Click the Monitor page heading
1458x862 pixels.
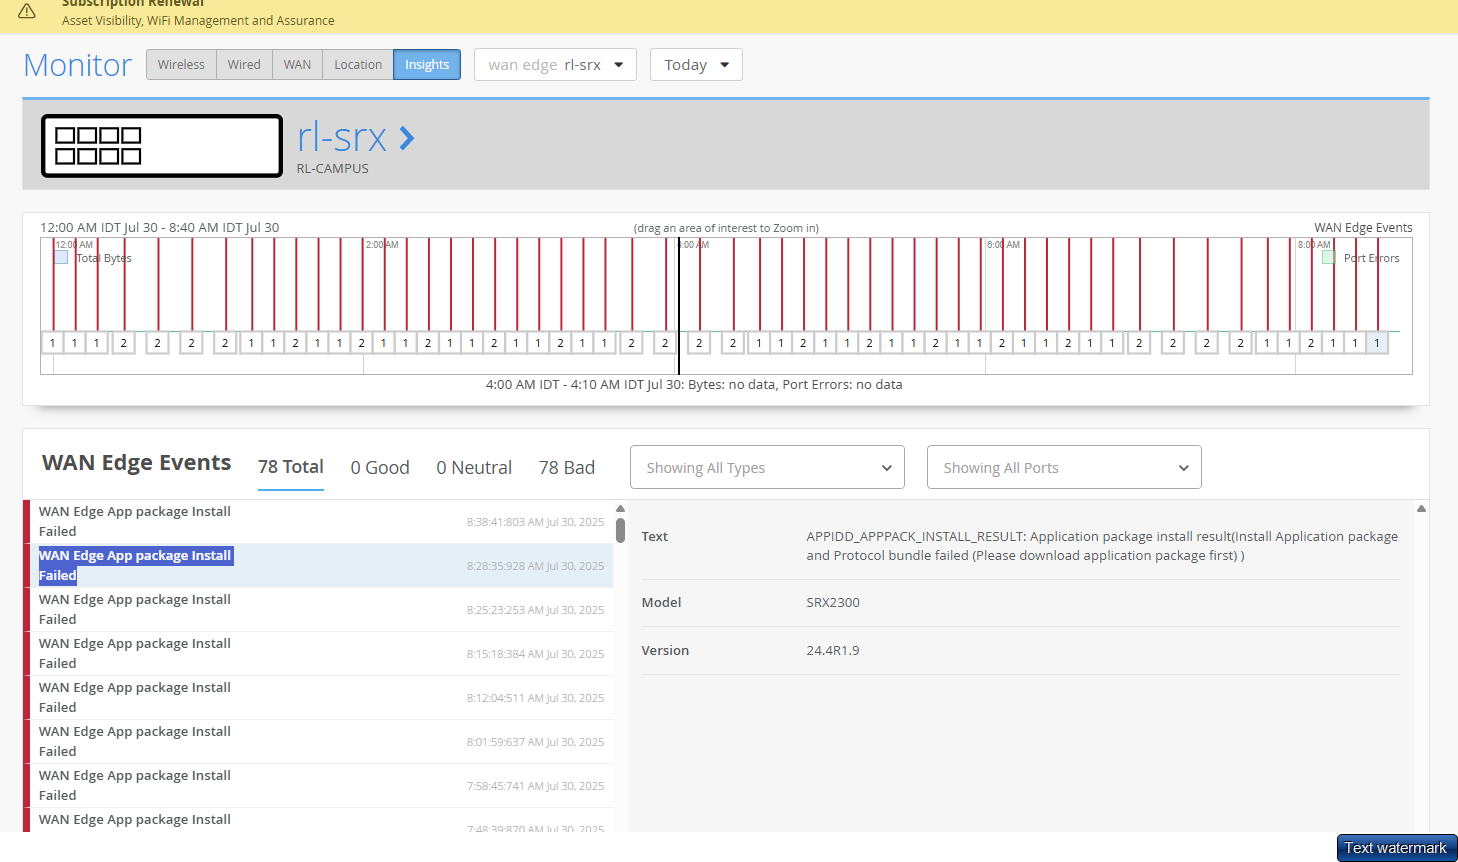(78, 65)
